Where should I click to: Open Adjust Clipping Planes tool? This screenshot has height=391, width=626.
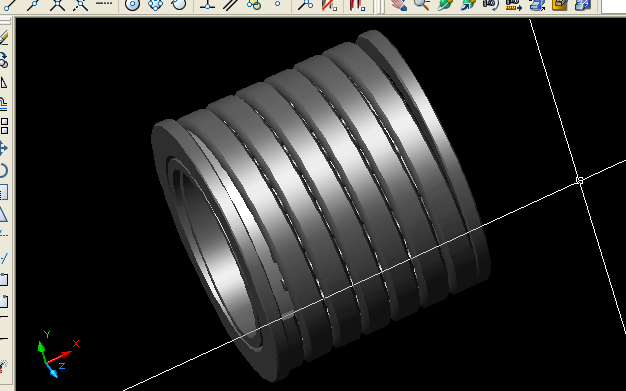537,5
